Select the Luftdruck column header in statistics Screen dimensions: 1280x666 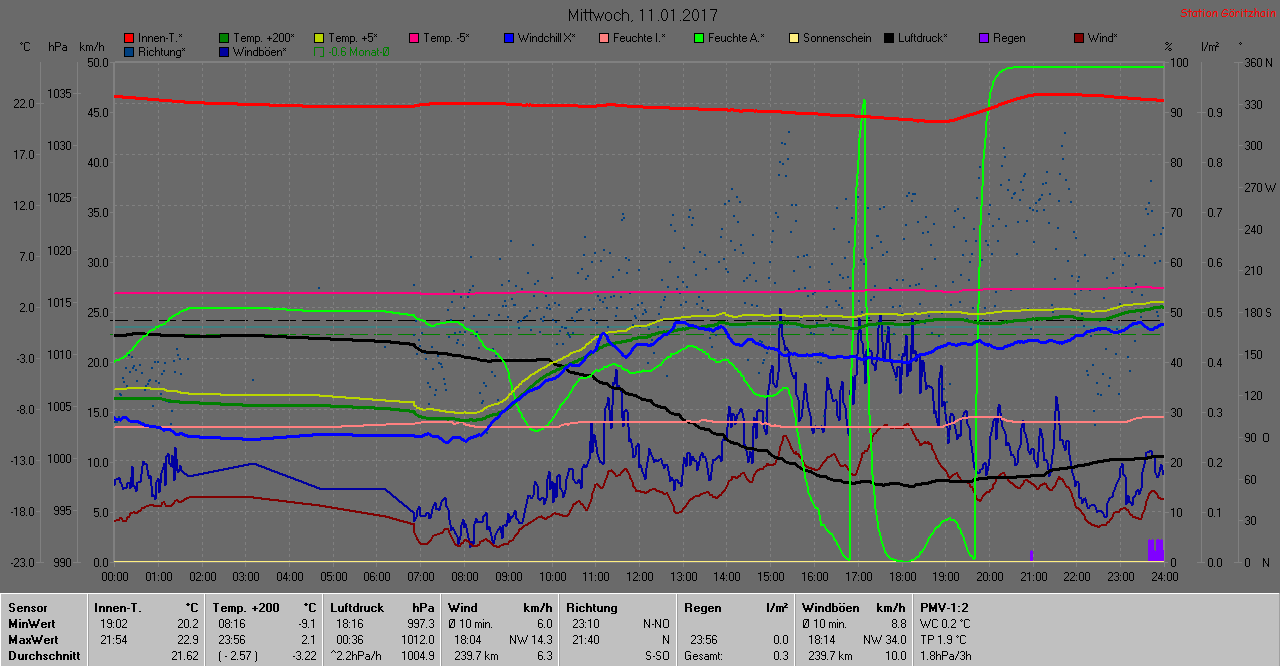point(358,607)
